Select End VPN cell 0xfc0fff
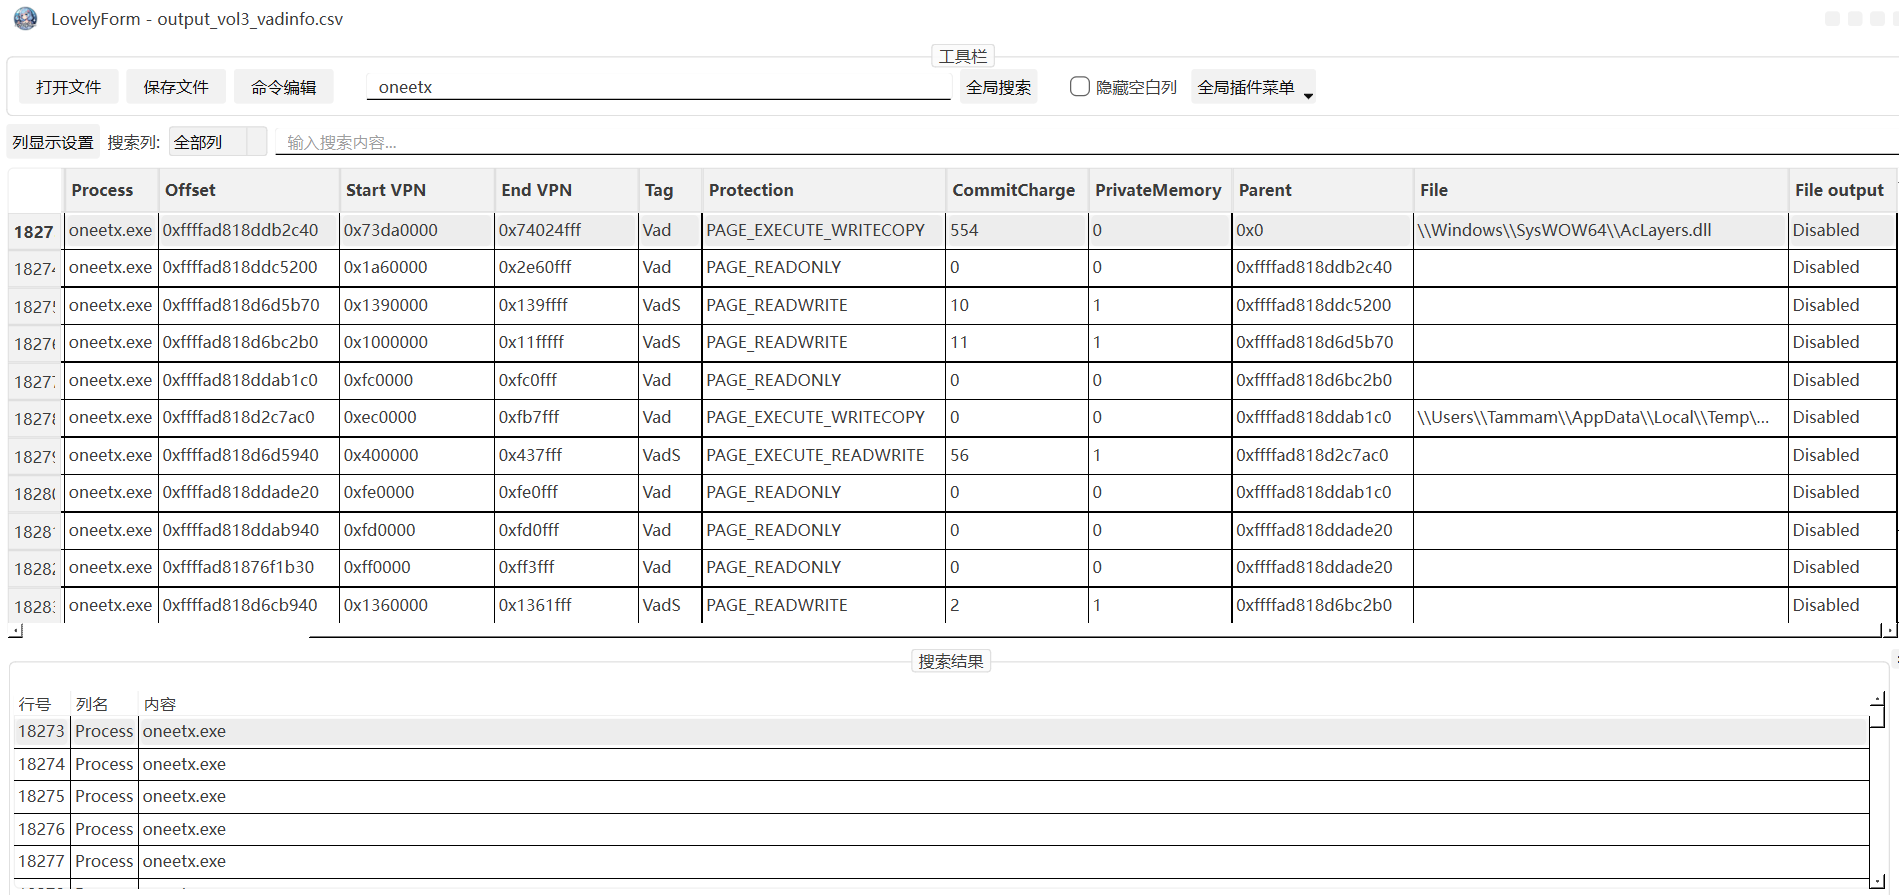This screenshot has height=895, width=1899. 566,380
